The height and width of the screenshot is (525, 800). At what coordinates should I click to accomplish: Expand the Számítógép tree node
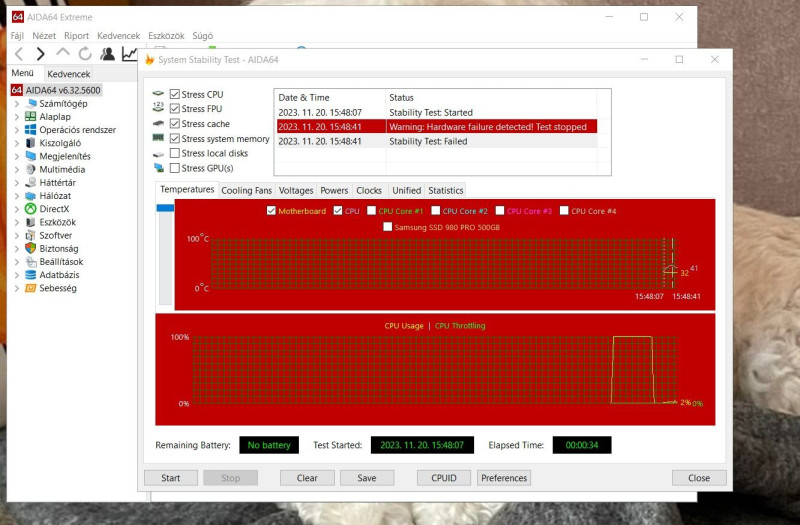[16, 104]
